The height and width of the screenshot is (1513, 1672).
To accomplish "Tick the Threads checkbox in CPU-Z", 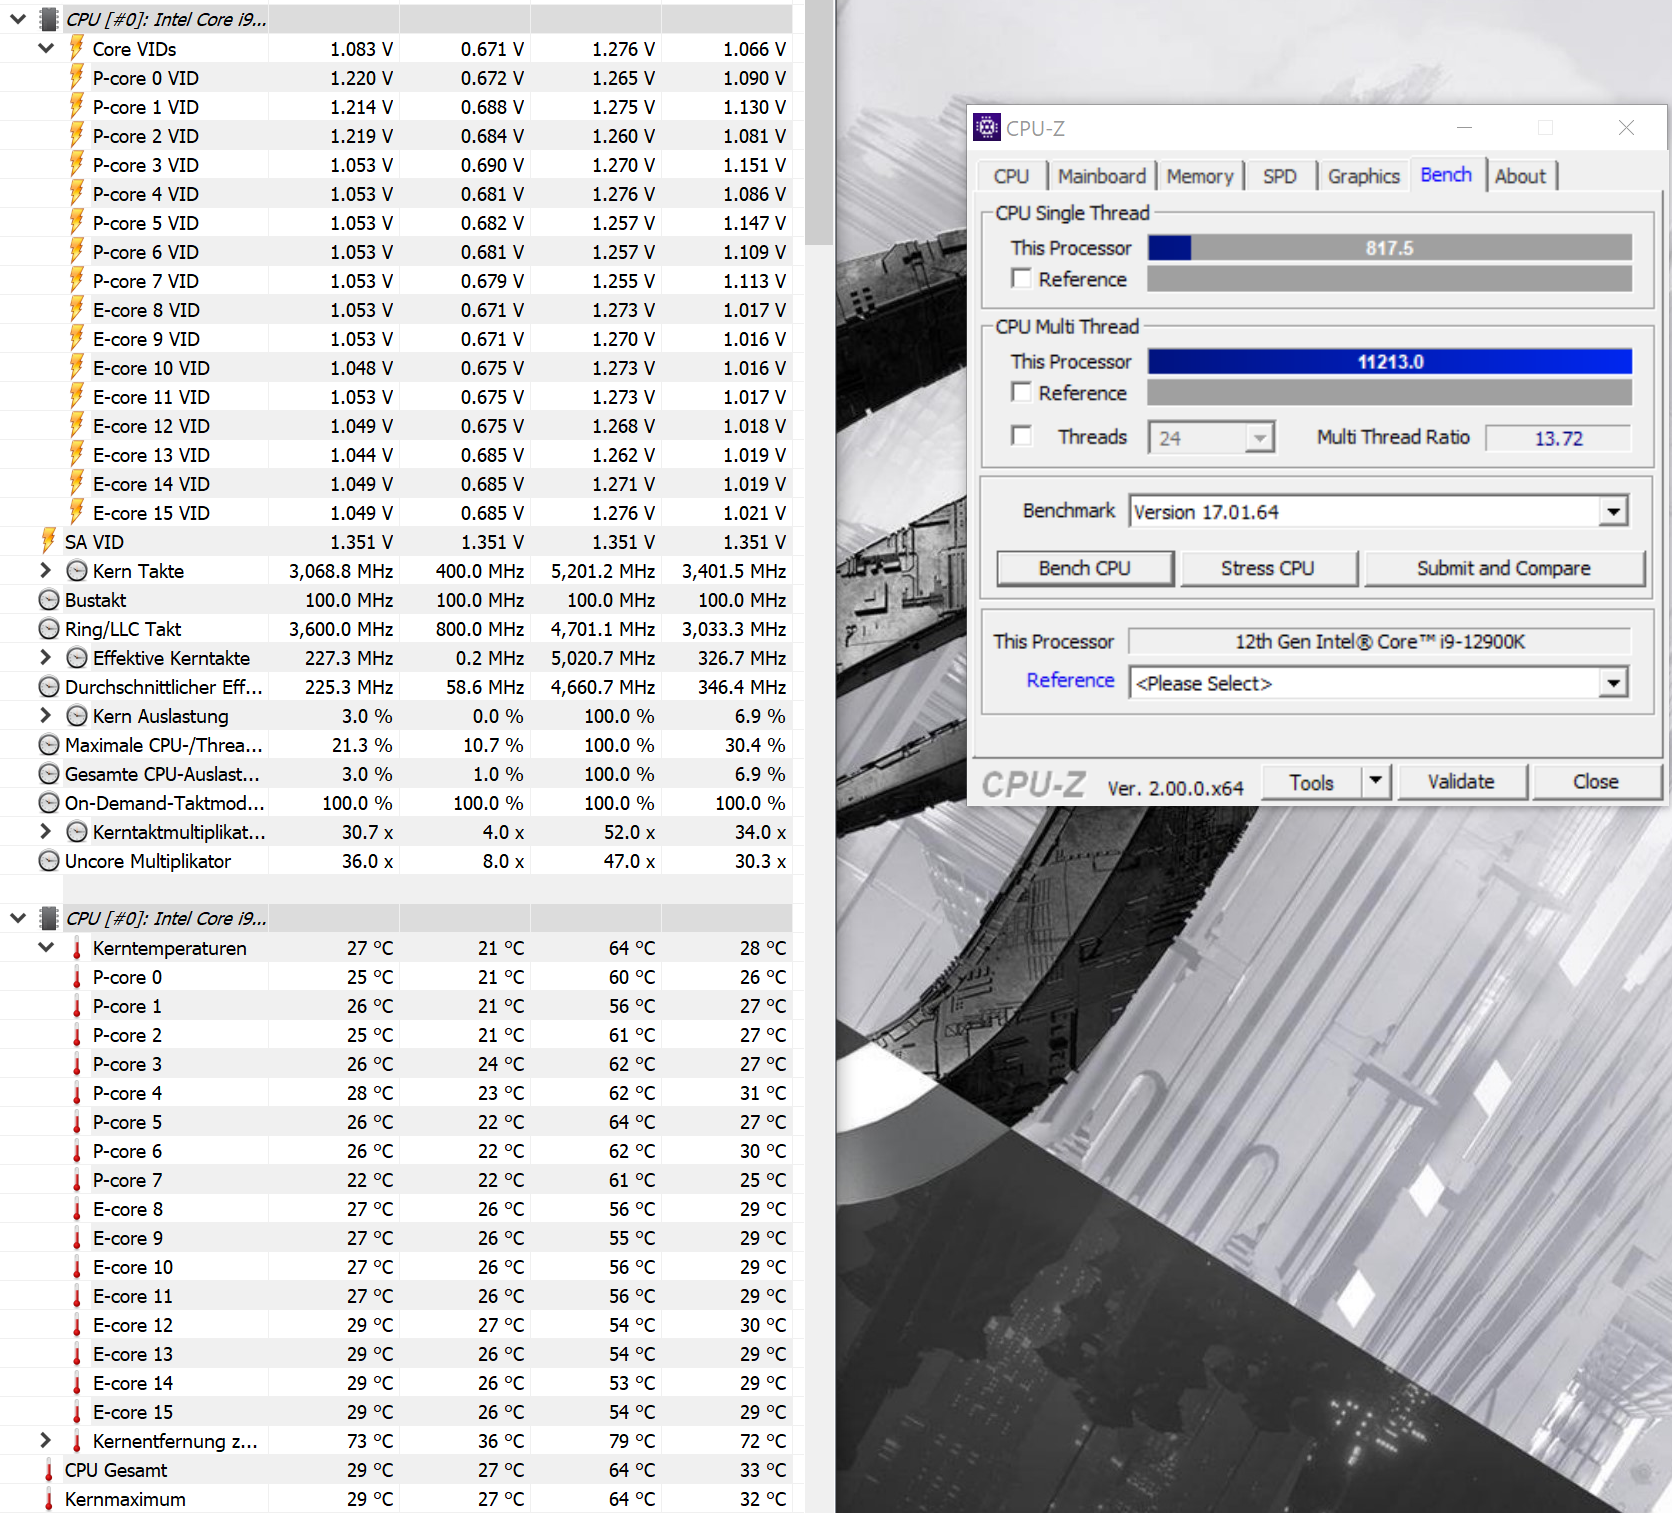I will tap(1021, 436).
